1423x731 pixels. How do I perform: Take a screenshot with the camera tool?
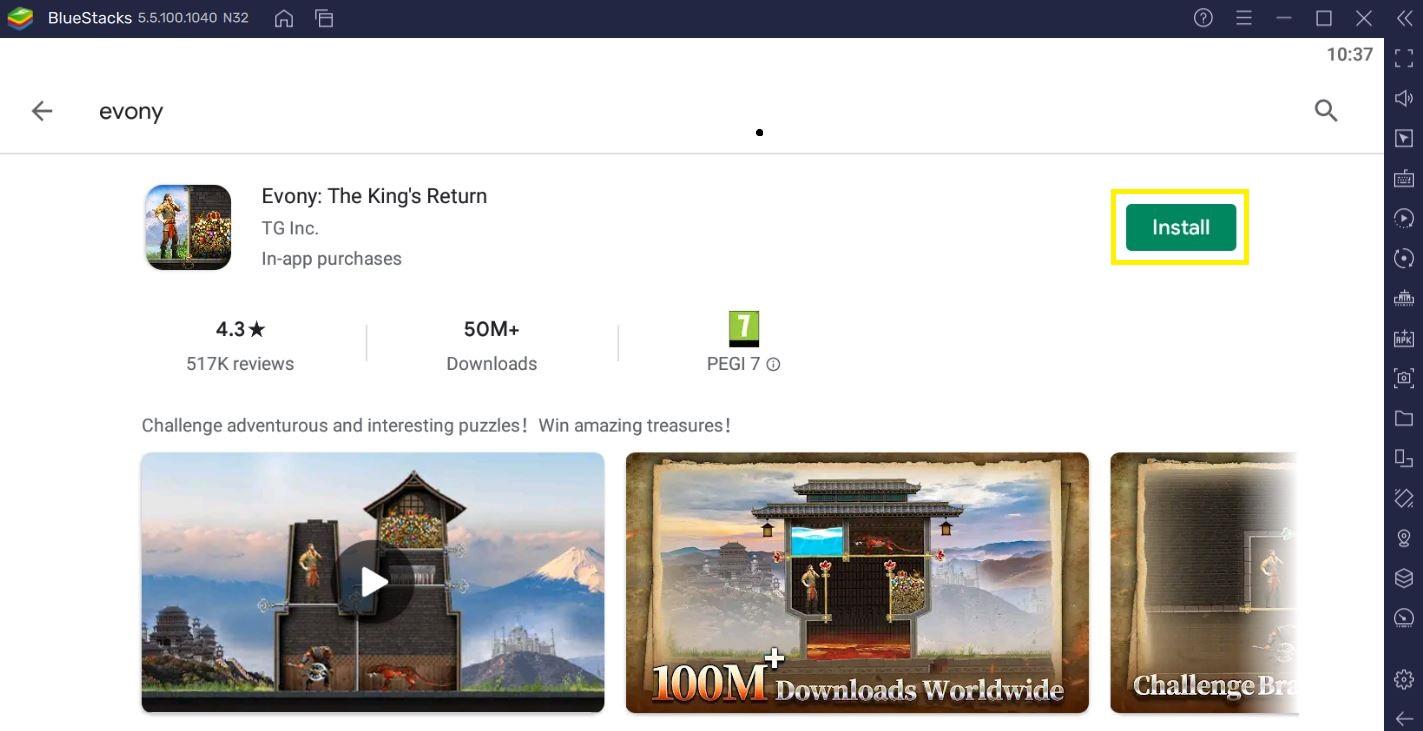coord(1403,377)
